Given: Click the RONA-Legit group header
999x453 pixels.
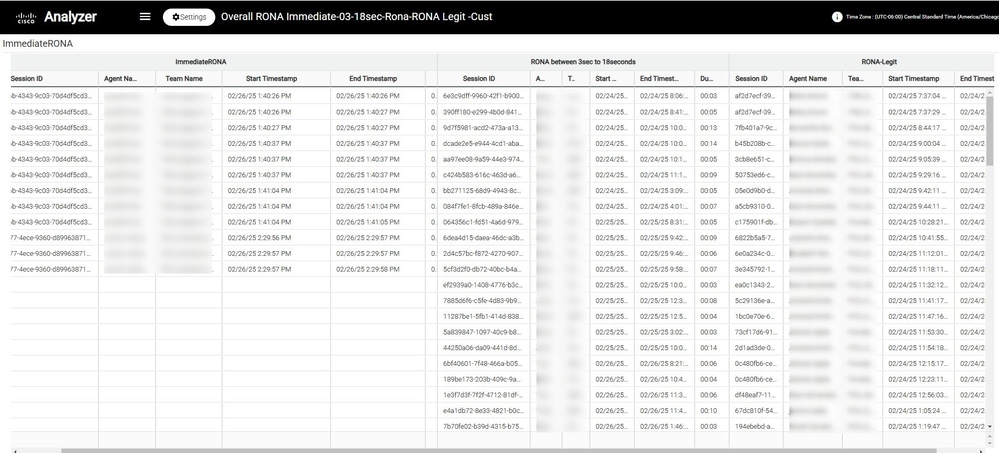Looking at the screenshot, I should click(879, 62).
